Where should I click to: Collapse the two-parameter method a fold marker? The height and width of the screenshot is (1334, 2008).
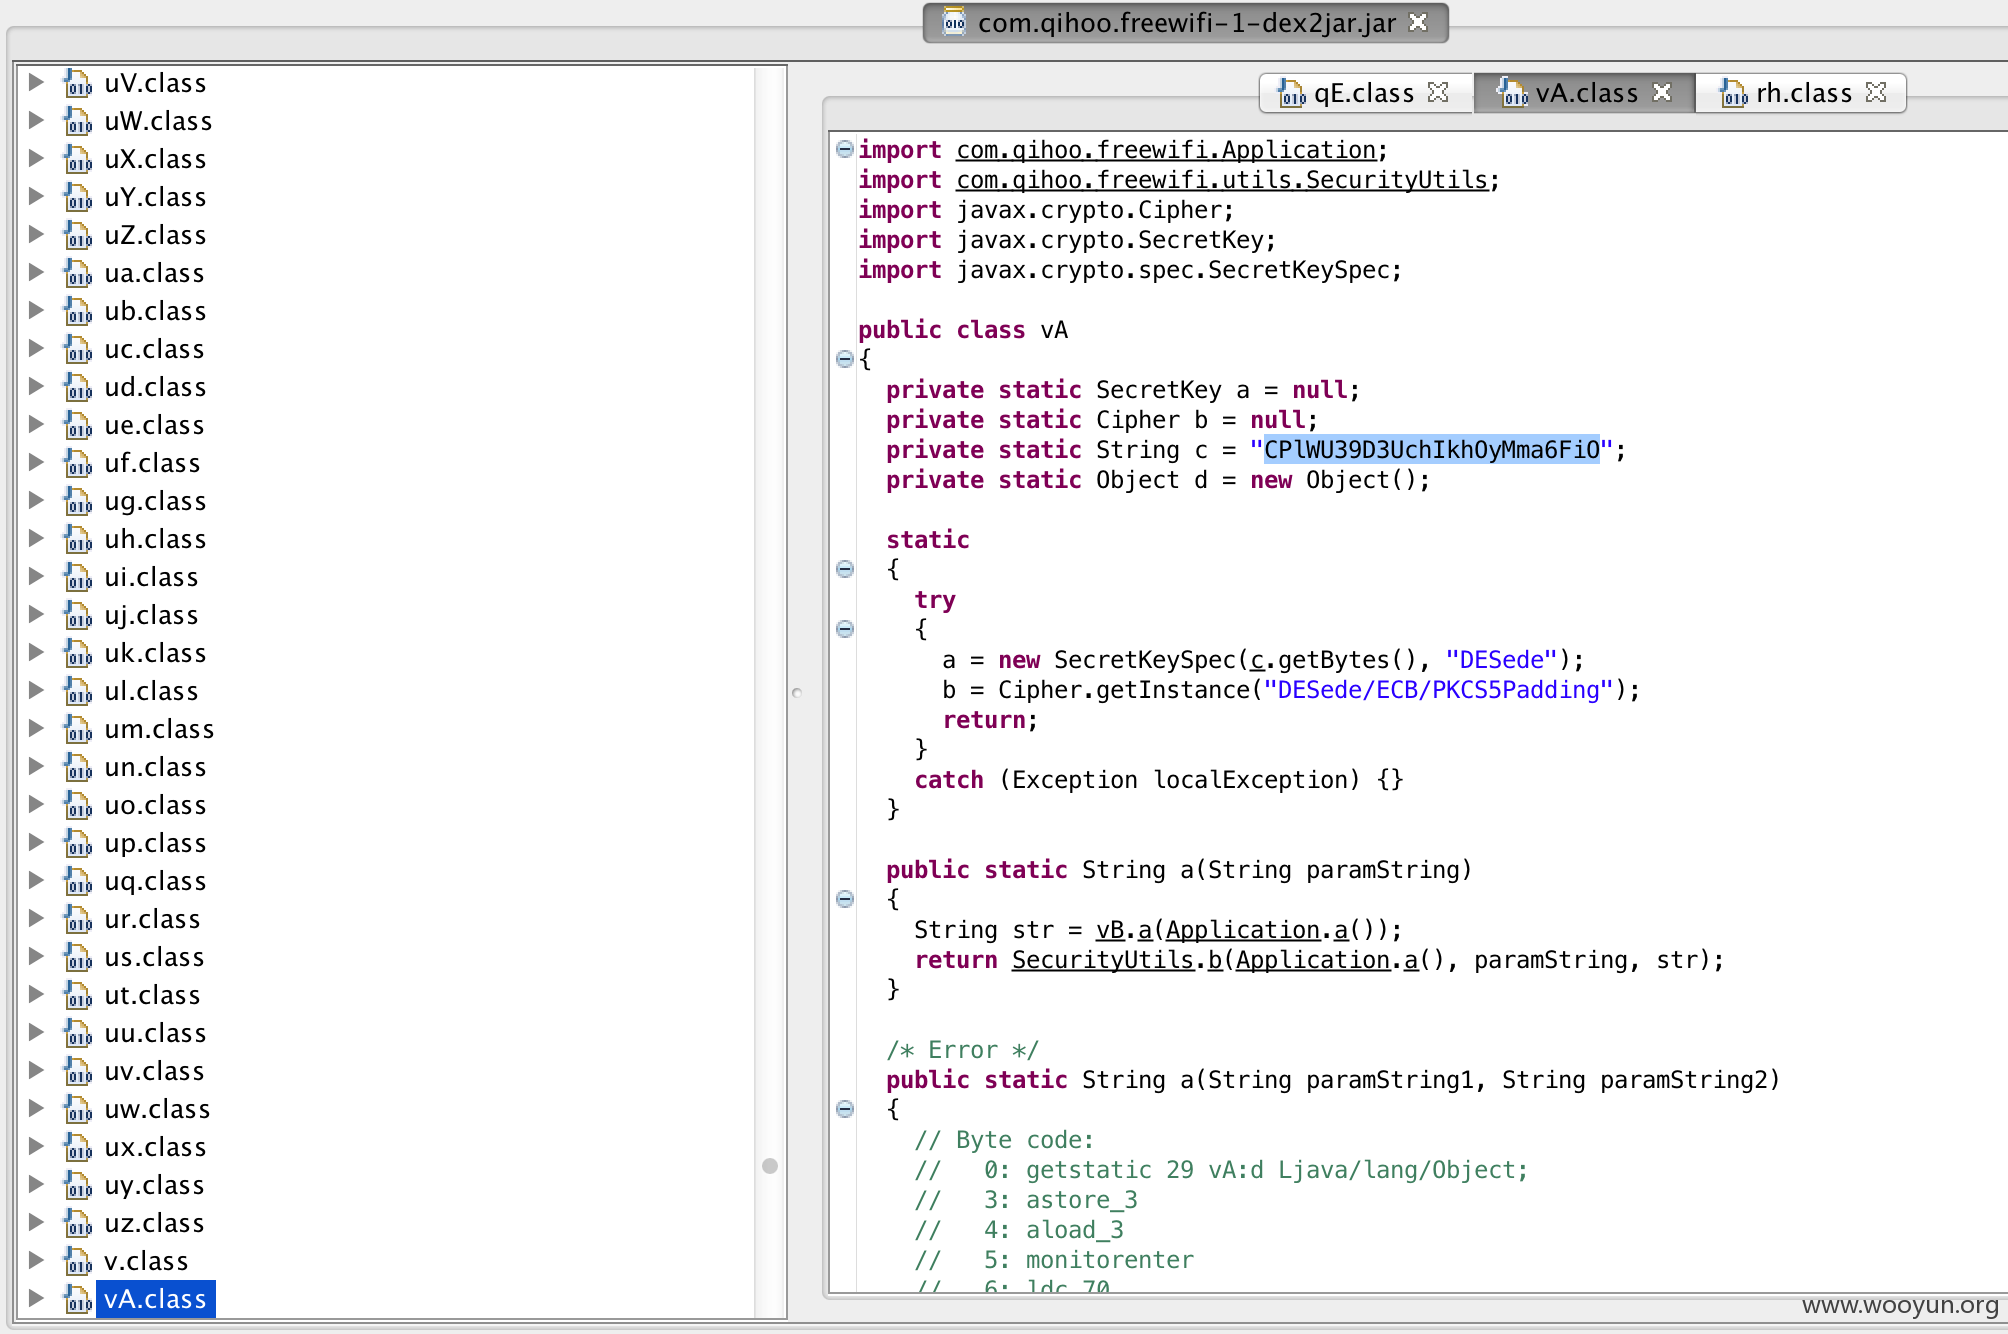click(845, 1109)
